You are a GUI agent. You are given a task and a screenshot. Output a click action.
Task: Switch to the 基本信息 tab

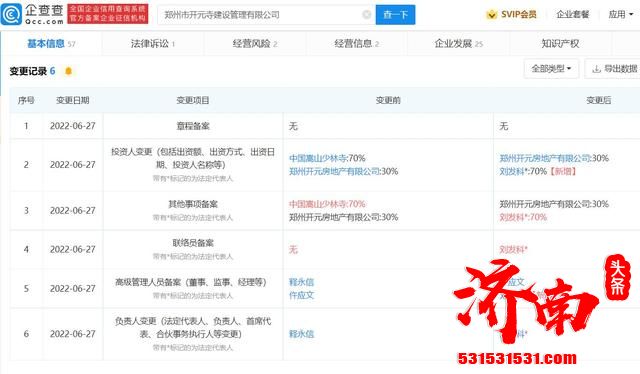tap(51, 43)
